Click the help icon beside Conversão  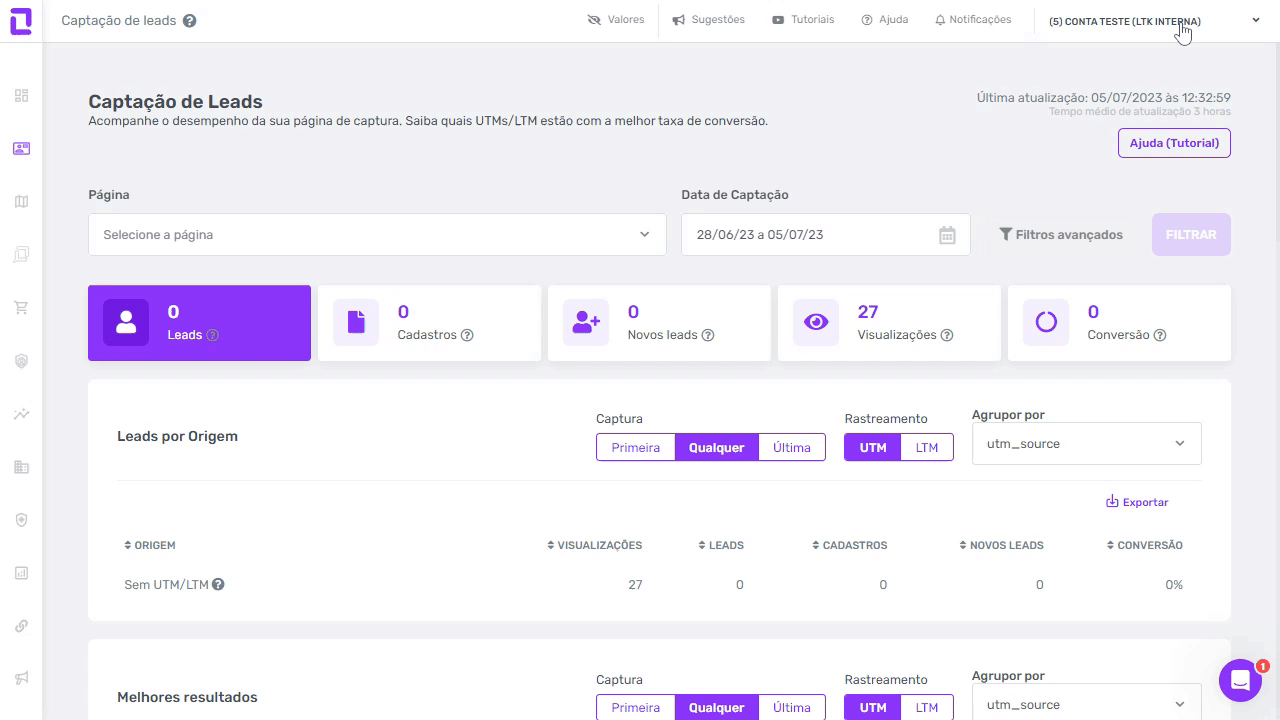[1160, 335]
